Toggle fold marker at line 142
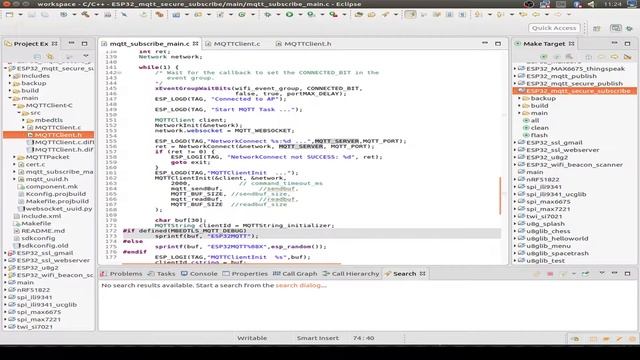640x360 pixels. tap(120, 73)
